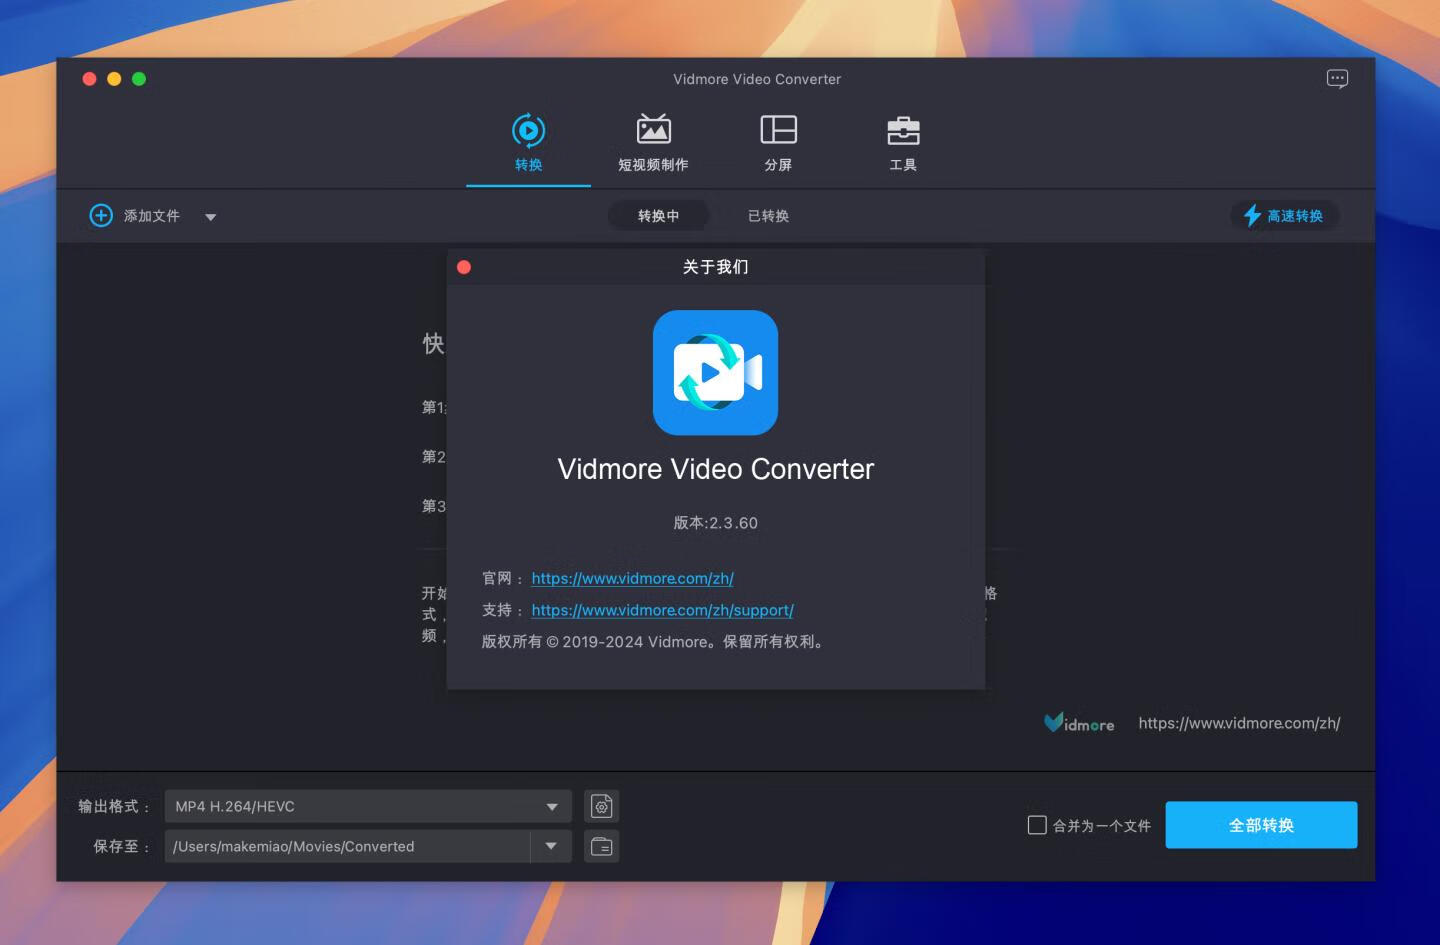Expand the save path dropdown arrow

(551, 846)
